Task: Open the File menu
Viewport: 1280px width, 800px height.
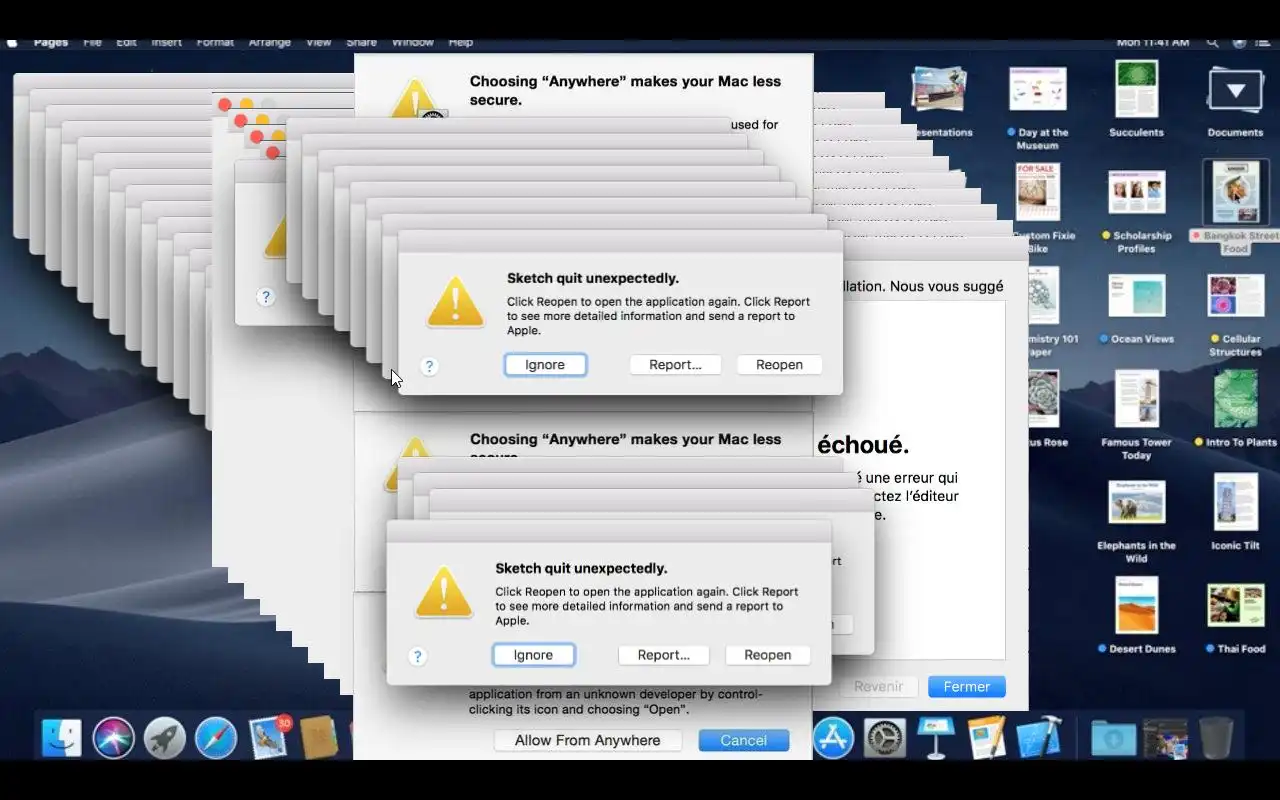Action: 92,42
